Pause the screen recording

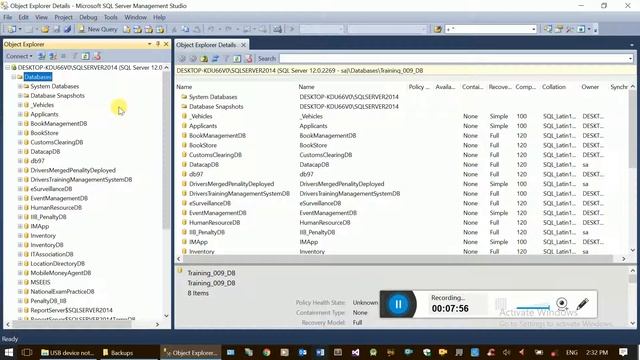tap(398, 304)
